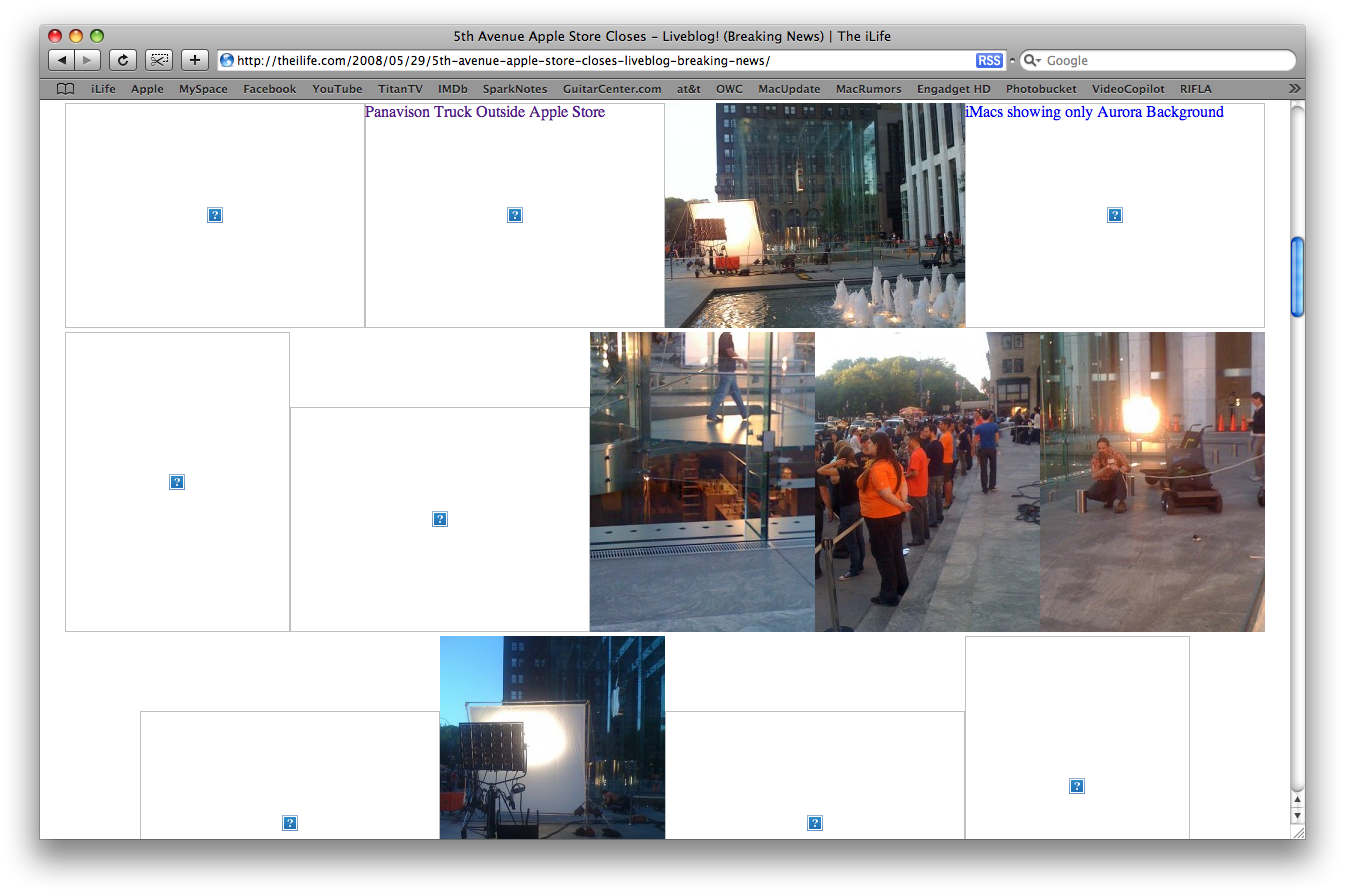This screenshot has width=1345, height=894.
Task: Open the bookmarks library book icon
Action: pyautogui.click(x=65, y=89)
